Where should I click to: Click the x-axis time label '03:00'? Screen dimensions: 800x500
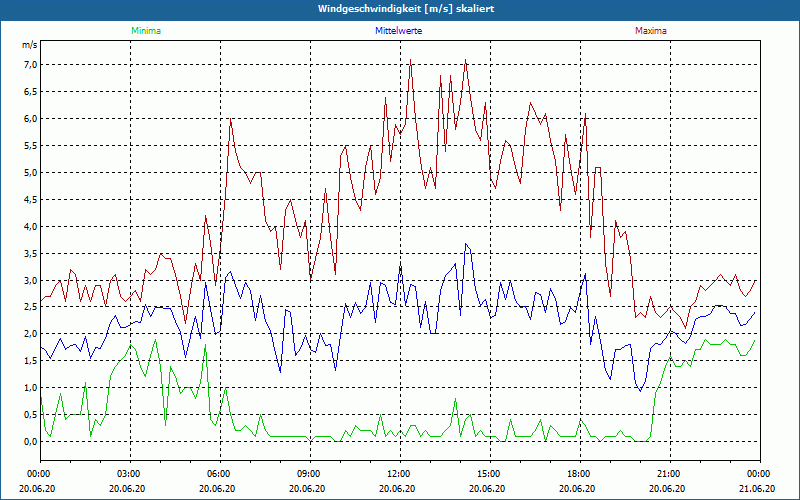(130, 474)
